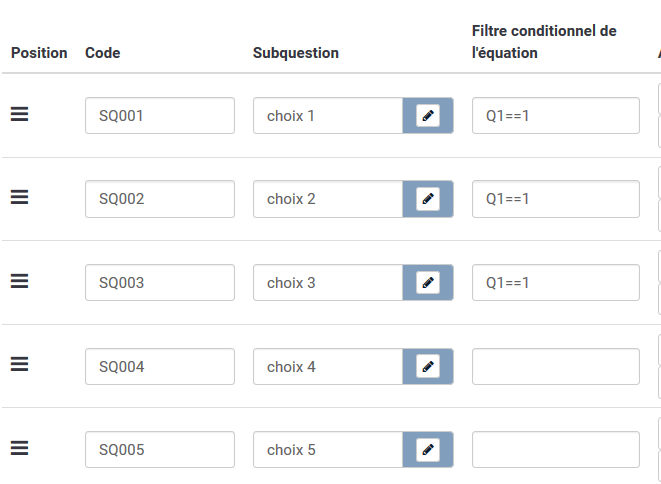Open the pencil editor for choix 3
Viewport: 661px width, 484px height.
pyautogui.click(x=428, y=283)
